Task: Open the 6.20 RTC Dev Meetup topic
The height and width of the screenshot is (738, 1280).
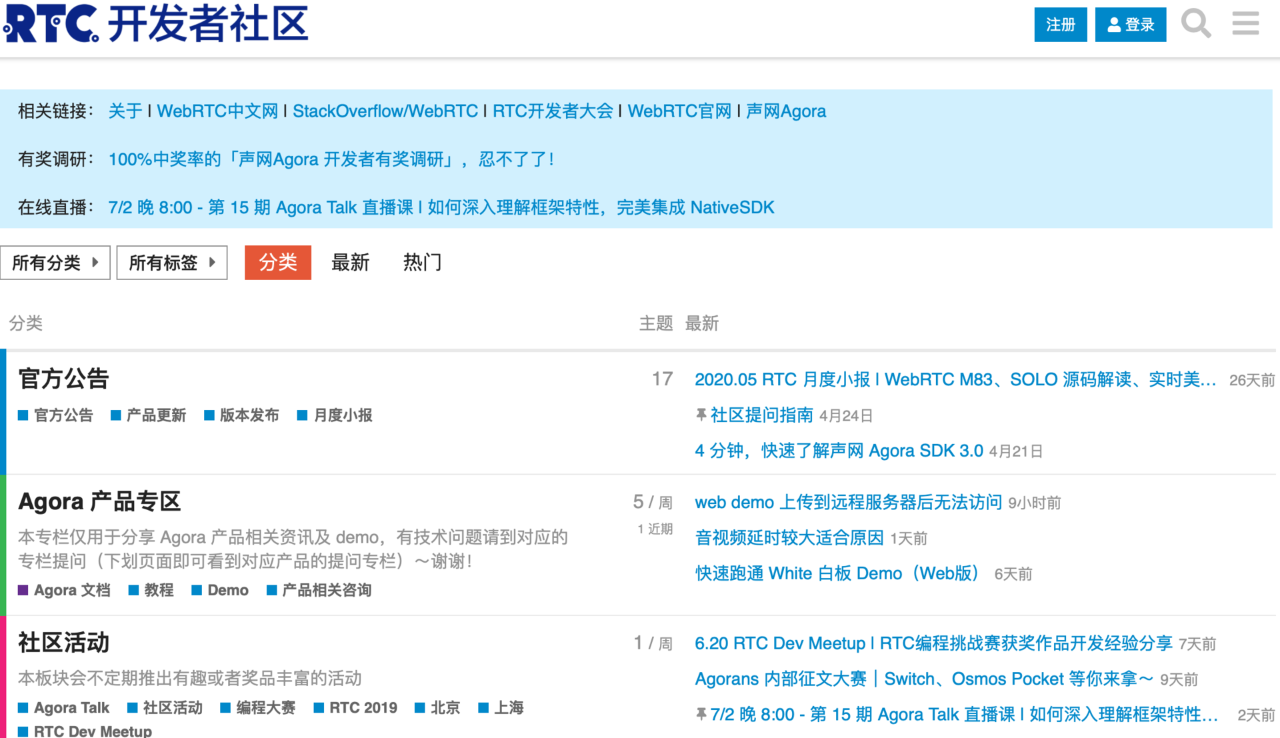Action: [934, 643]
